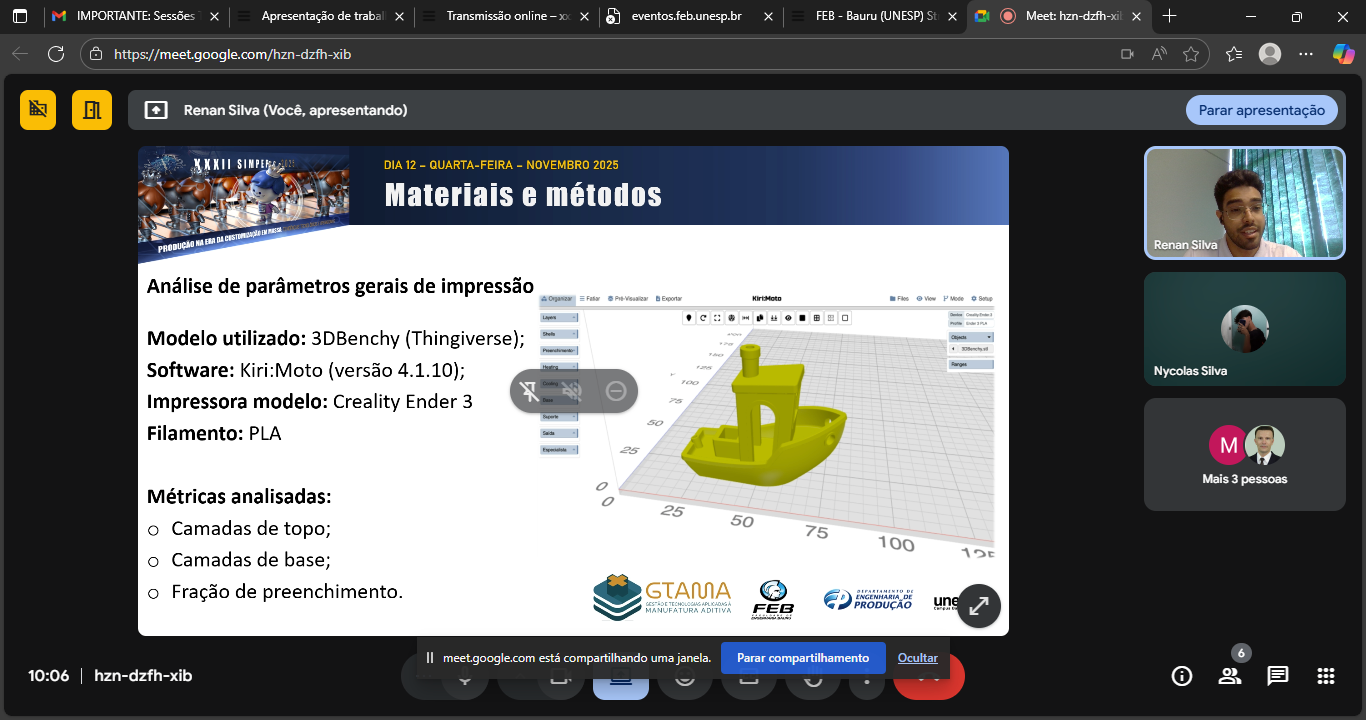Open the Objects dropdown in Kiri:Moto
Viewport: 1366px width, 720px height.
970,337
